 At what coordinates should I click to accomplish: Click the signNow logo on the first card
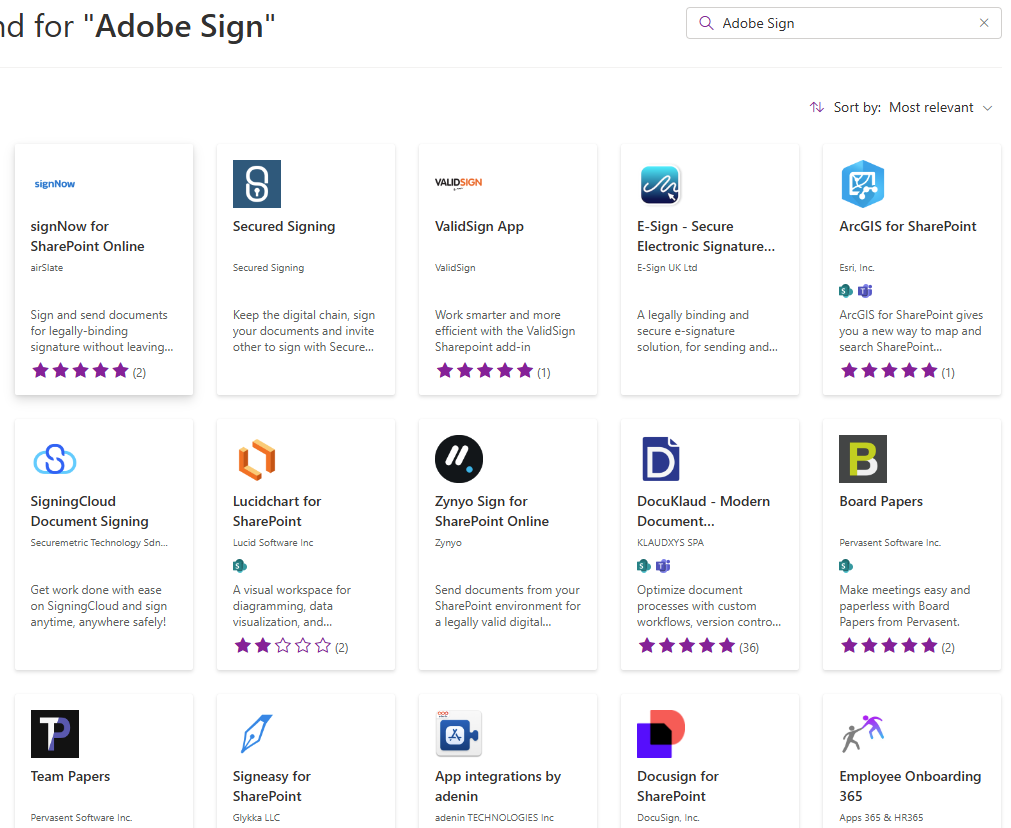55,183
